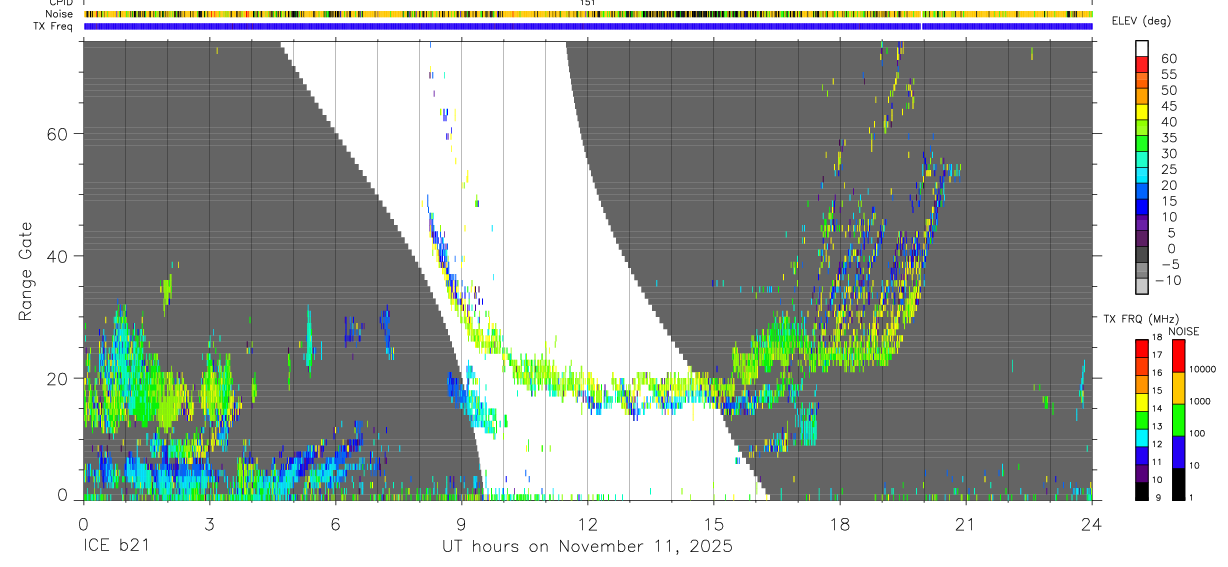Click the red segment of ELEV color bar
Screen dimensions: 1228x567
pos(1142,64)
